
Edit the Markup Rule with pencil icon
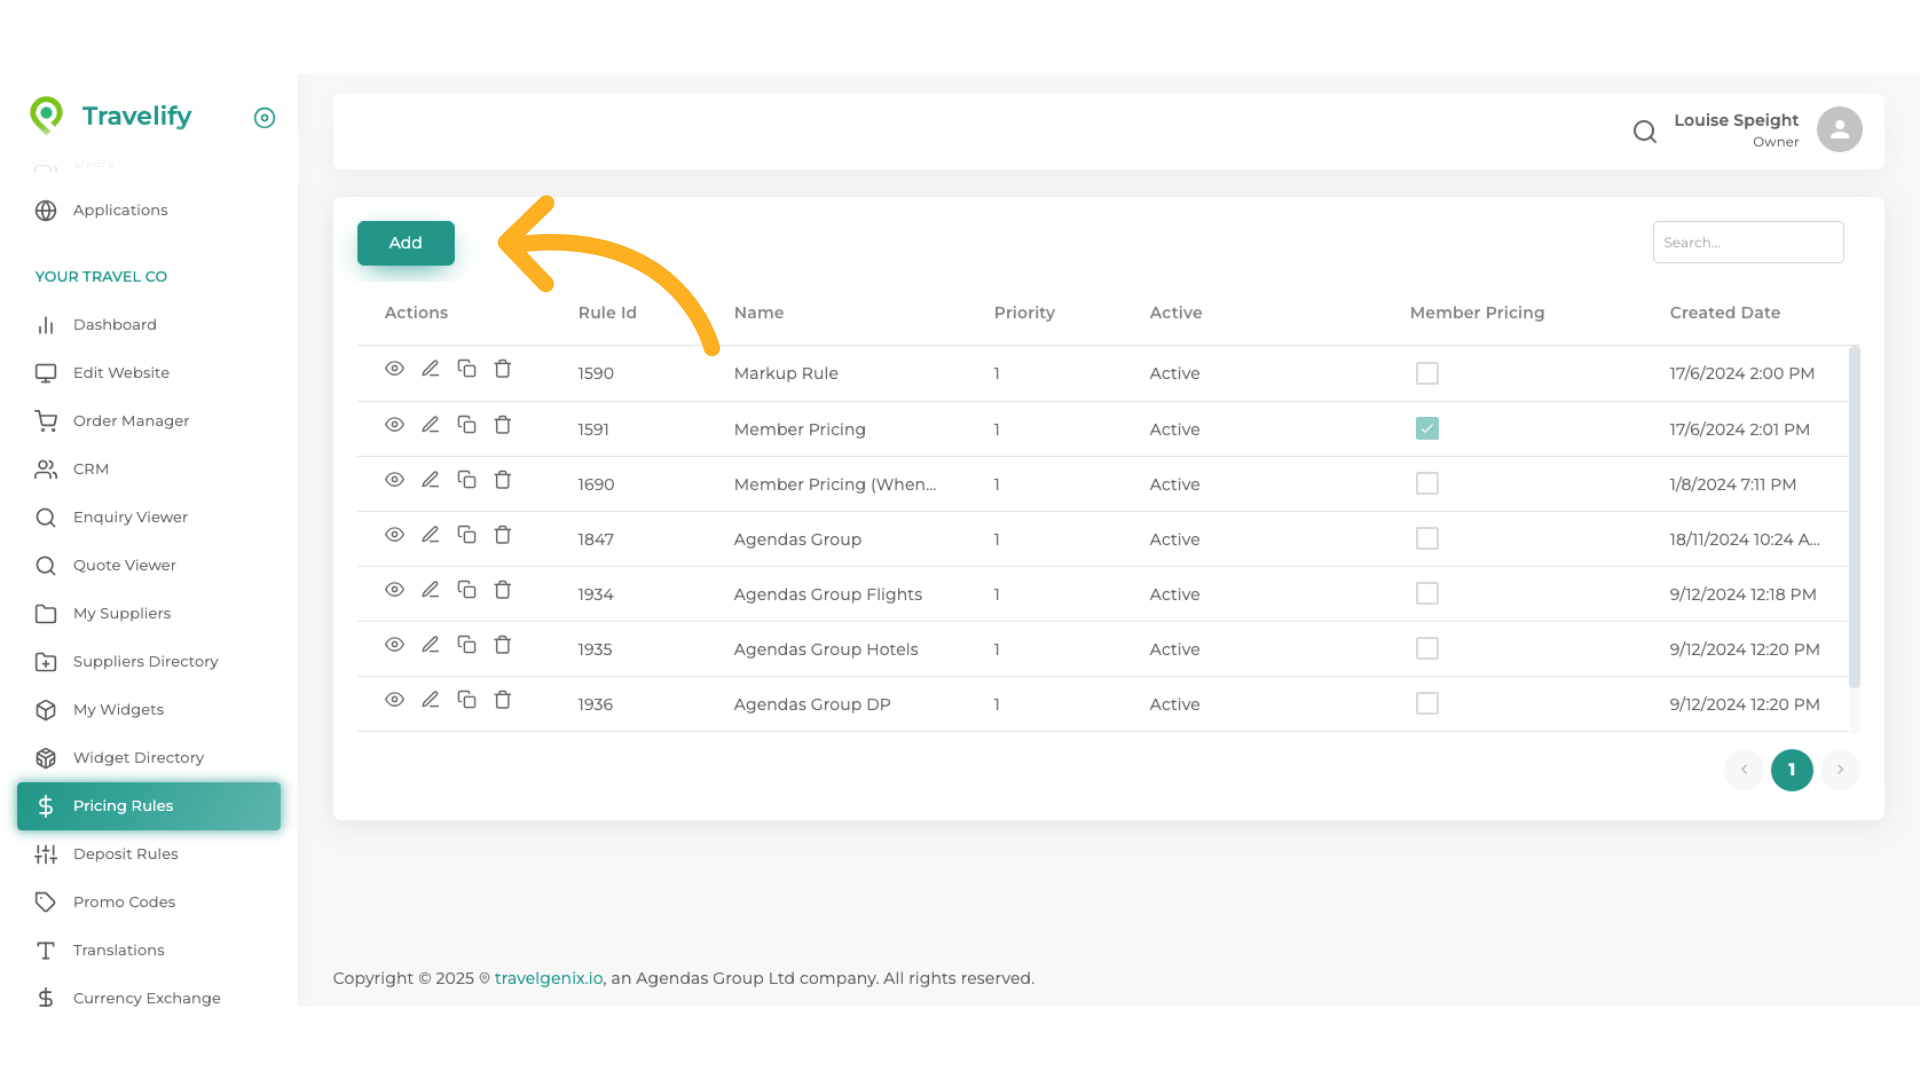(430, 369)
